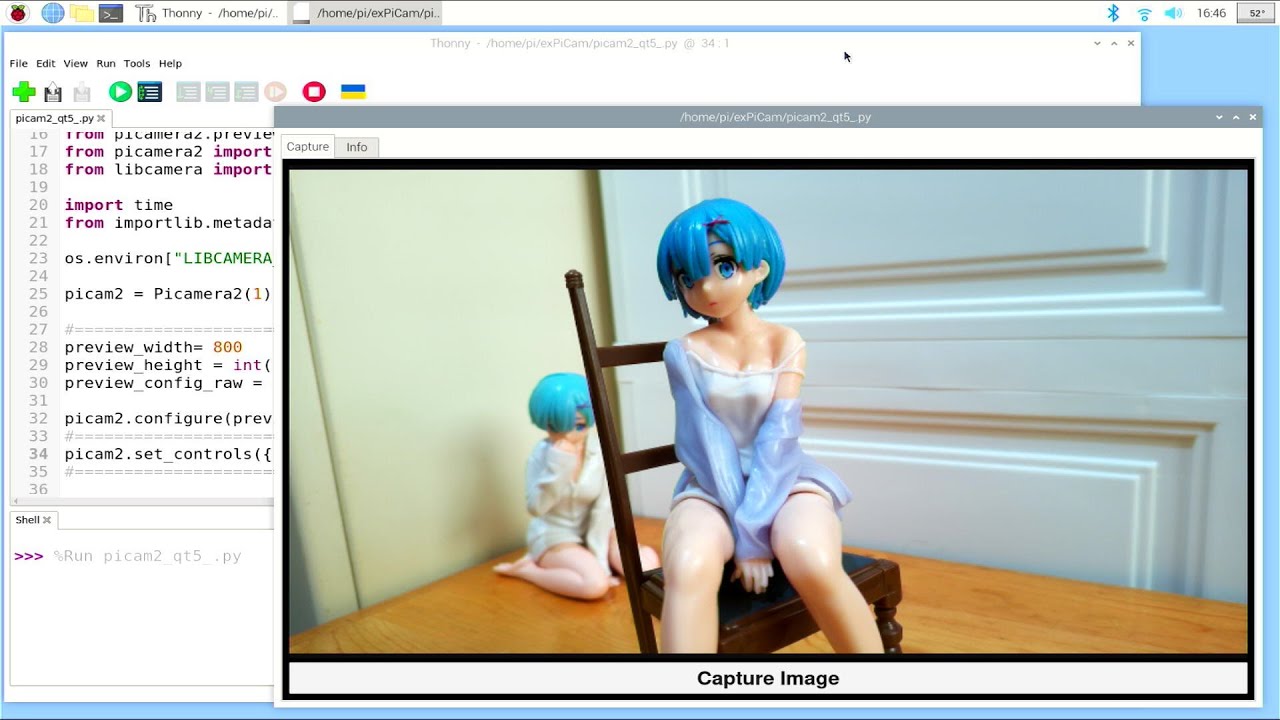
Task: Launch the Terminal from the taskbar
Action: pos(111,13)
